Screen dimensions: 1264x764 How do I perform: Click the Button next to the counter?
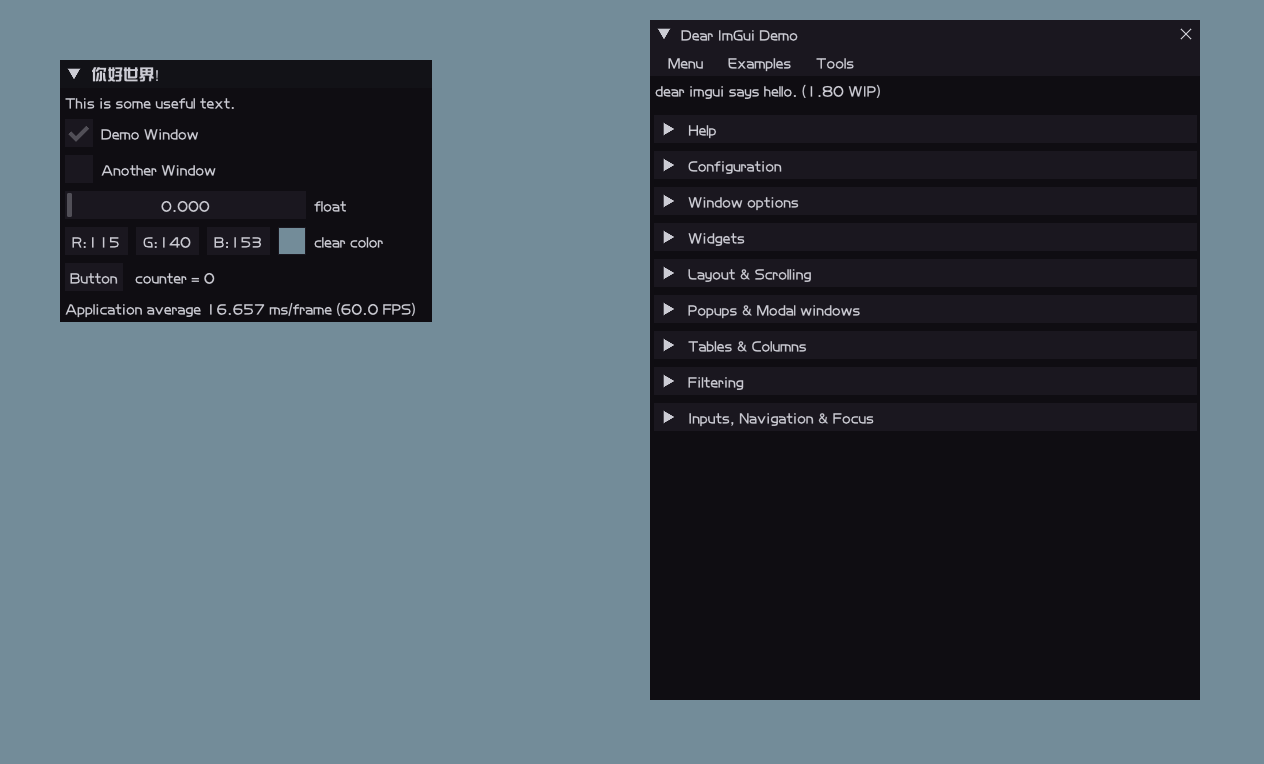(x=93, y=278)
